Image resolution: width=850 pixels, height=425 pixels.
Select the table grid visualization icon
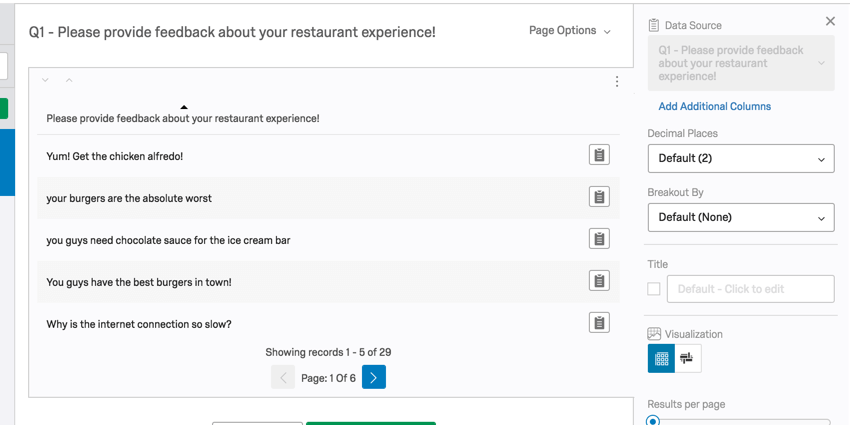pyautogui.click(x=661, y=358)
